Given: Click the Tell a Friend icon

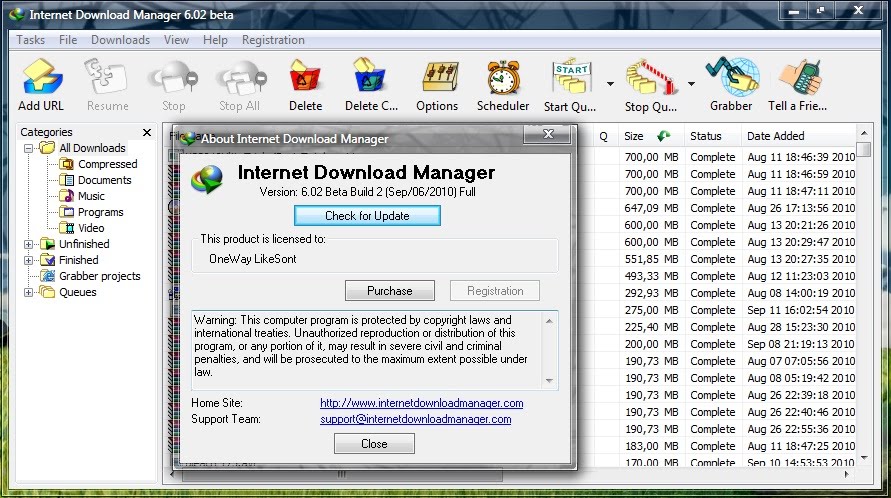Looking at the screenshot, I should tap(798, 85).
